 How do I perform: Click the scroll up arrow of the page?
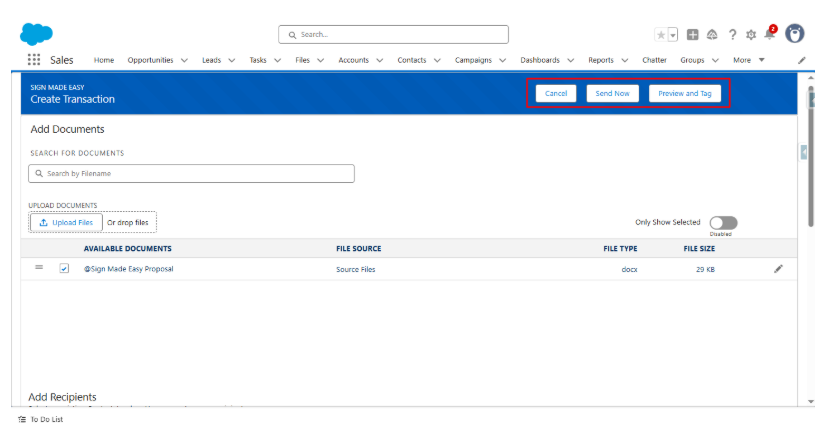coord(811,78)
